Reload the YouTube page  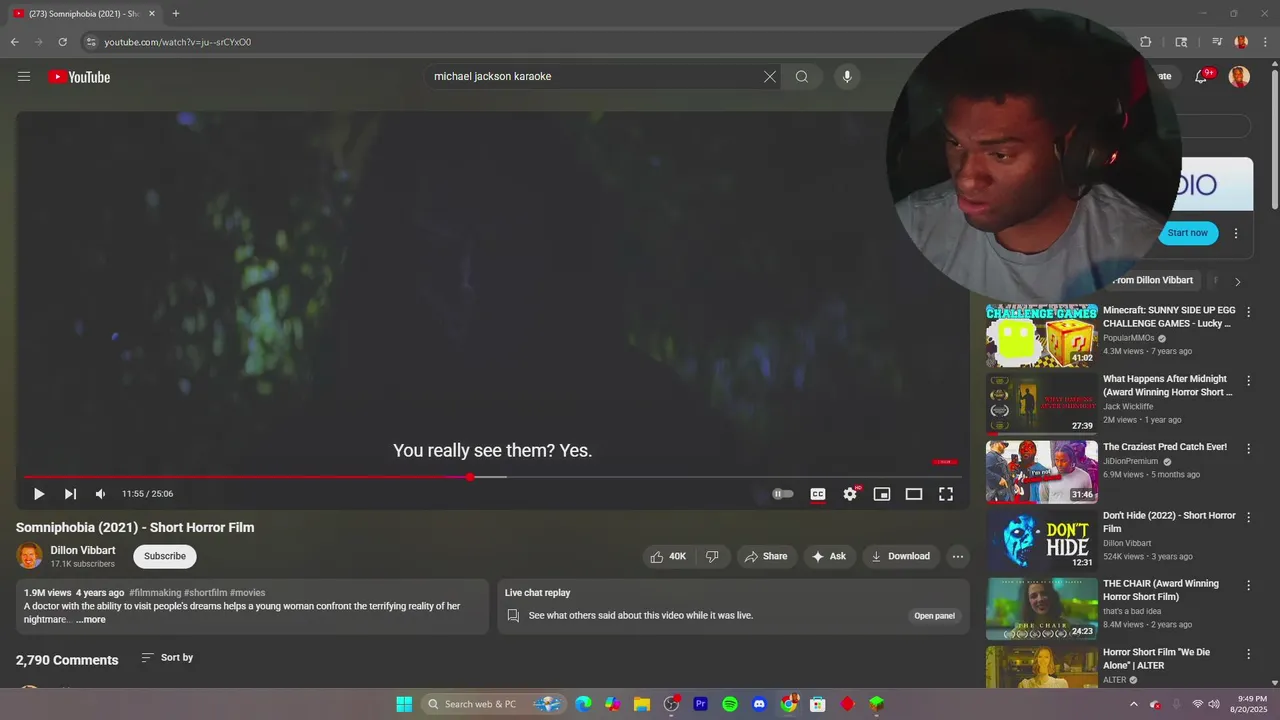pos(62,42)
